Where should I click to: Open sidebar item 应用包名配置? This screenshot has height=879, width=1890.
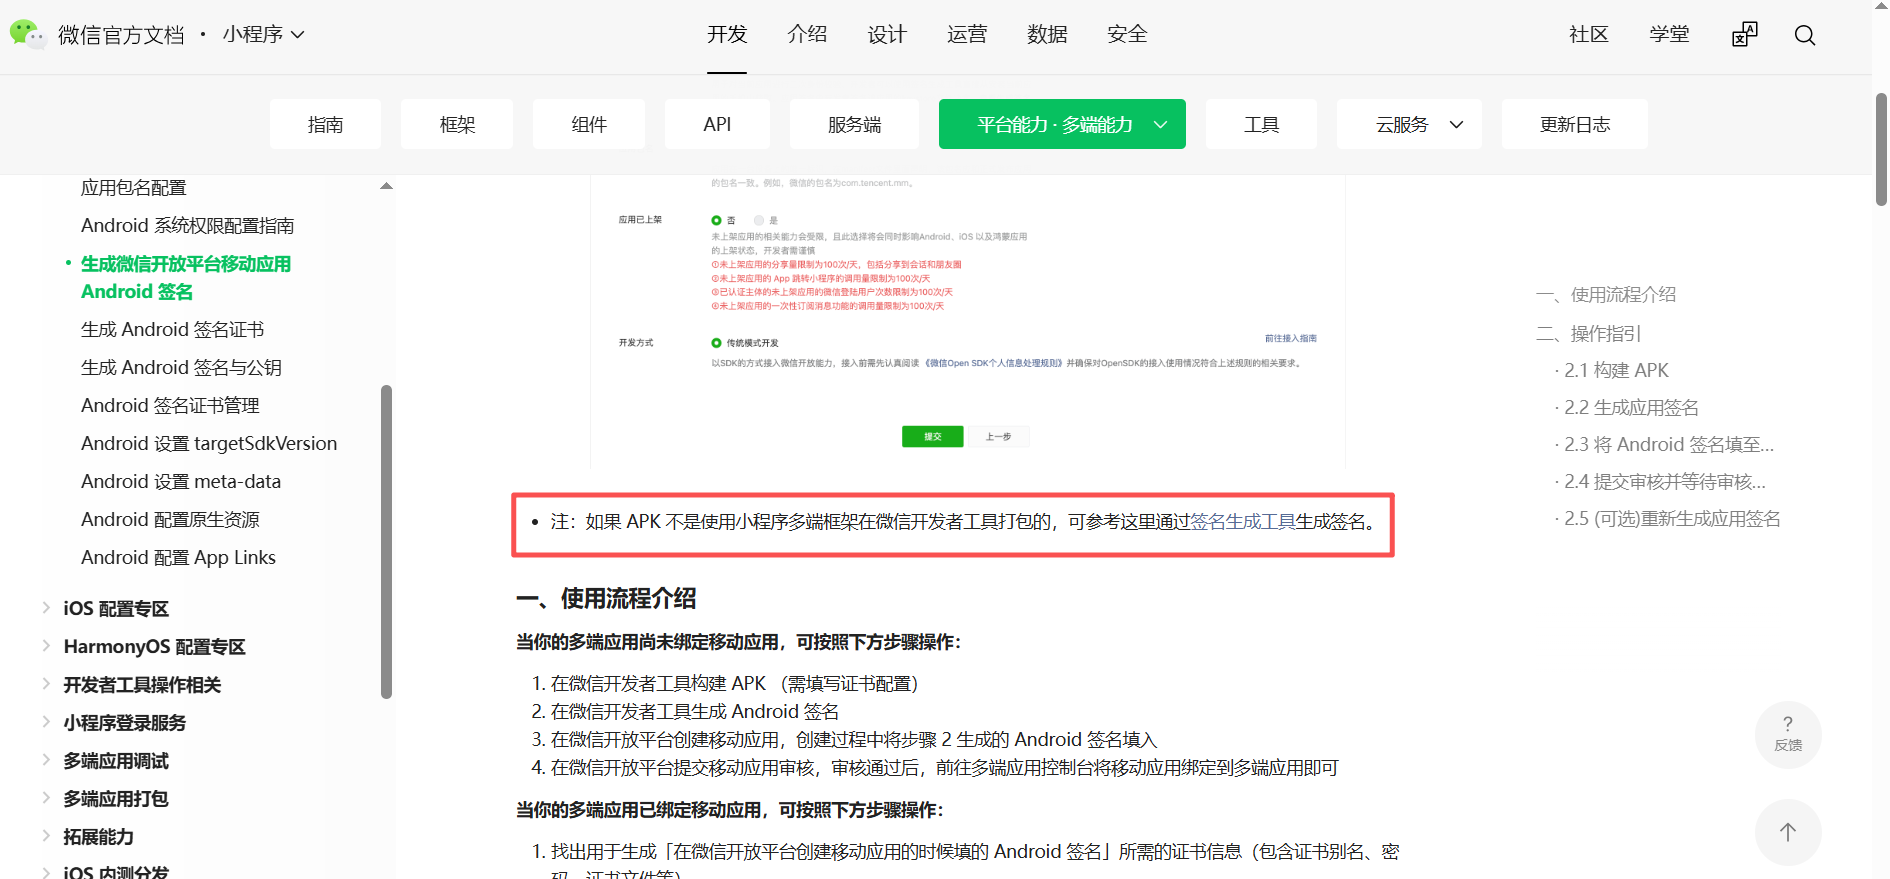(x=134, y=188)
